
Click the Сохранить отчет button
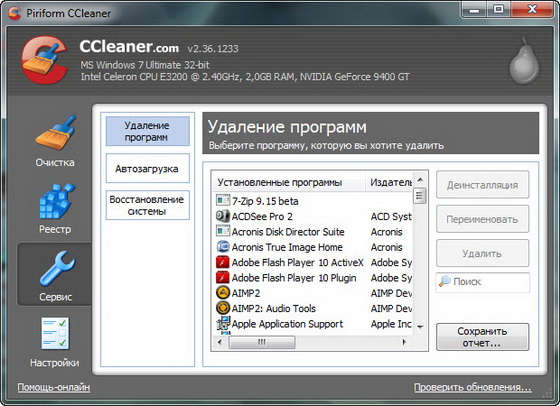coord(482,337)
